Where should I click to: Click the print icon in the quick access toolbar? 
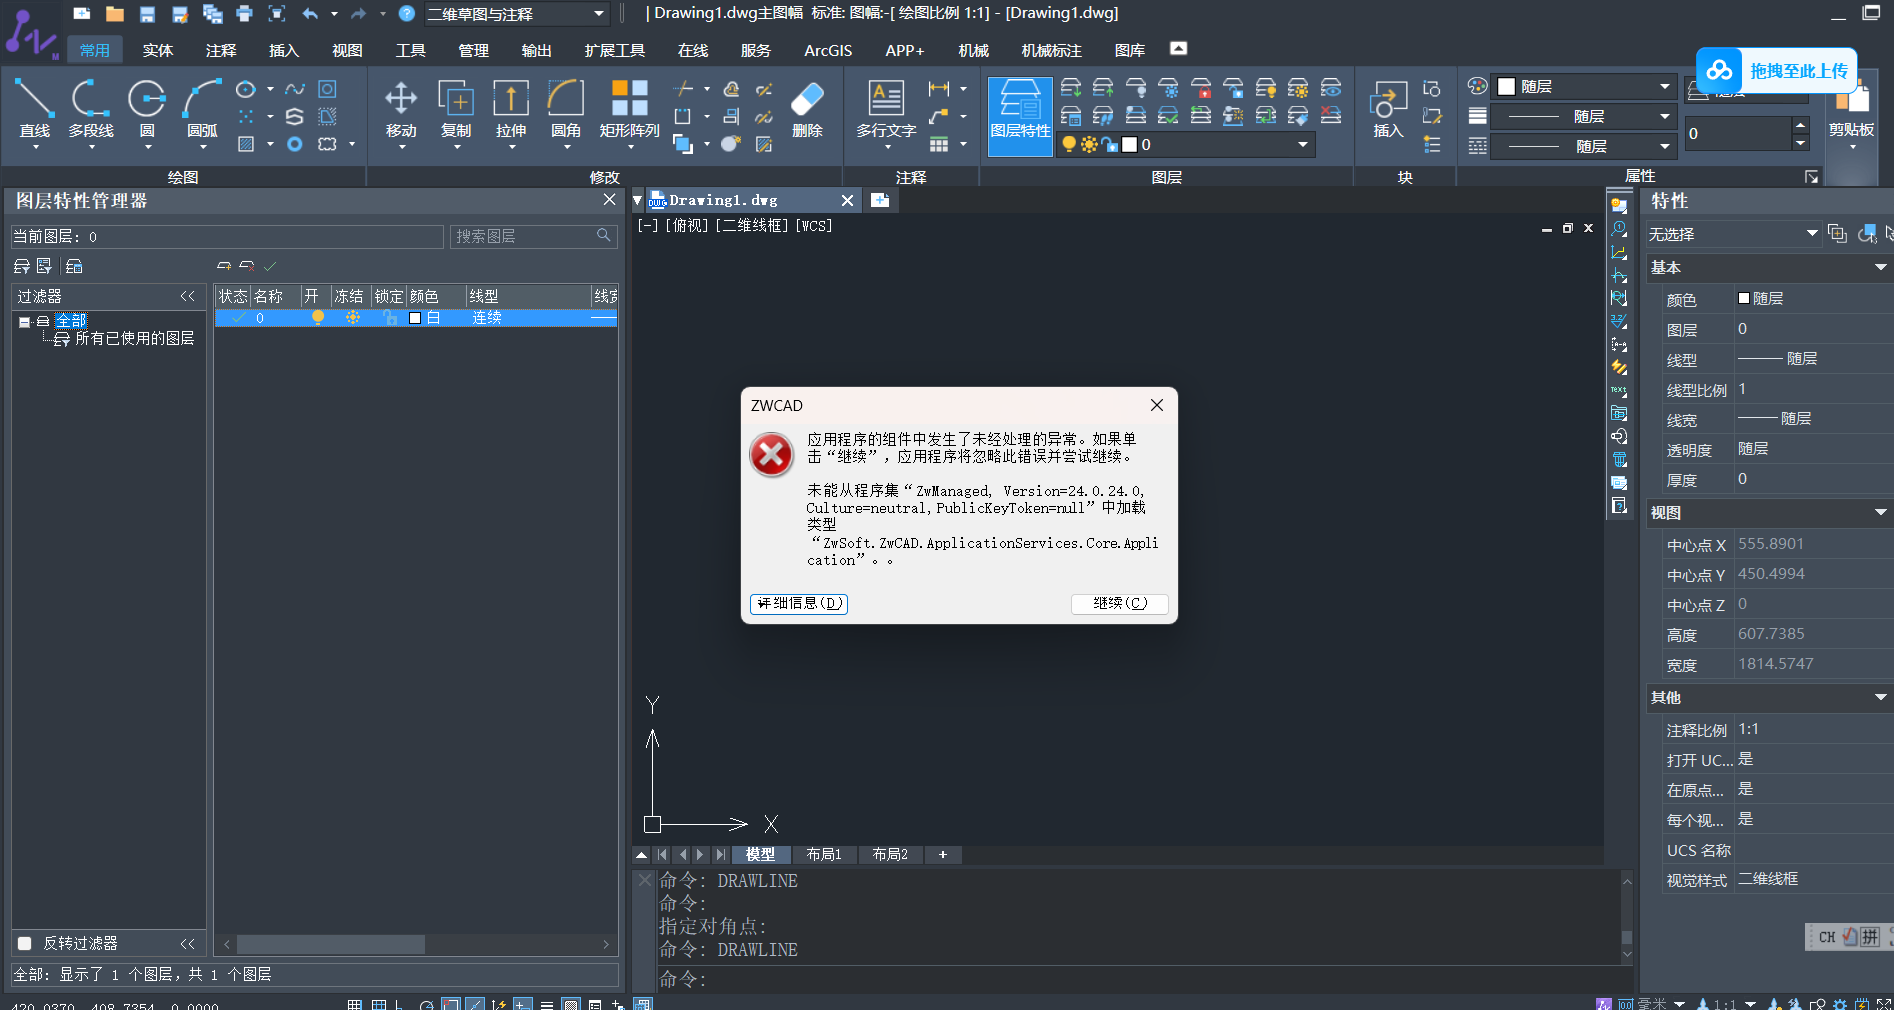coord(244,13)
